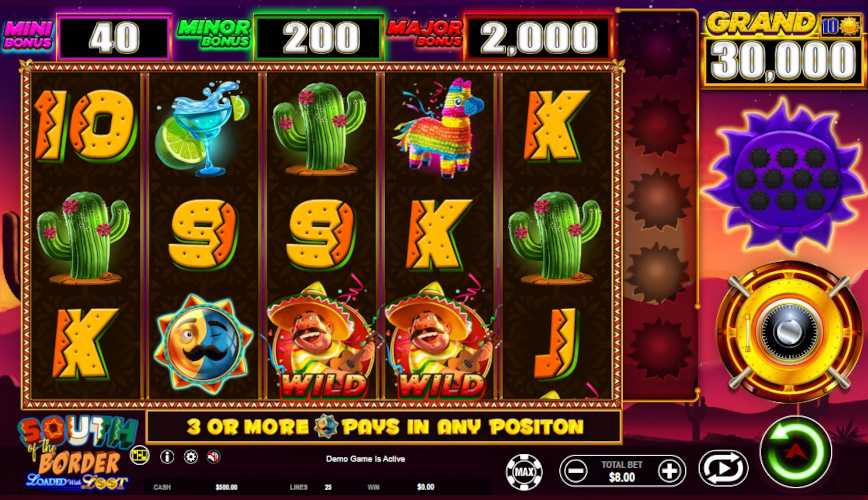Click the Minor Bonus 200 display

[x=280, y=37]
